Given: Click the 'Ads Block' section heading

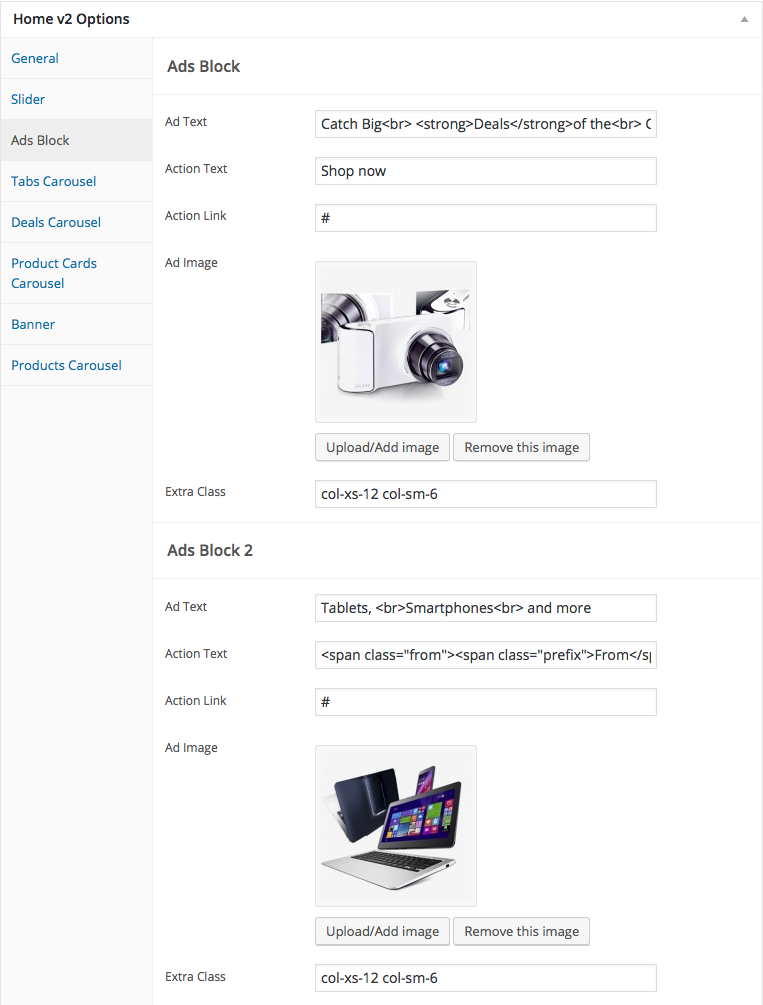Looking at the screenshot, I should click(203, 67).
